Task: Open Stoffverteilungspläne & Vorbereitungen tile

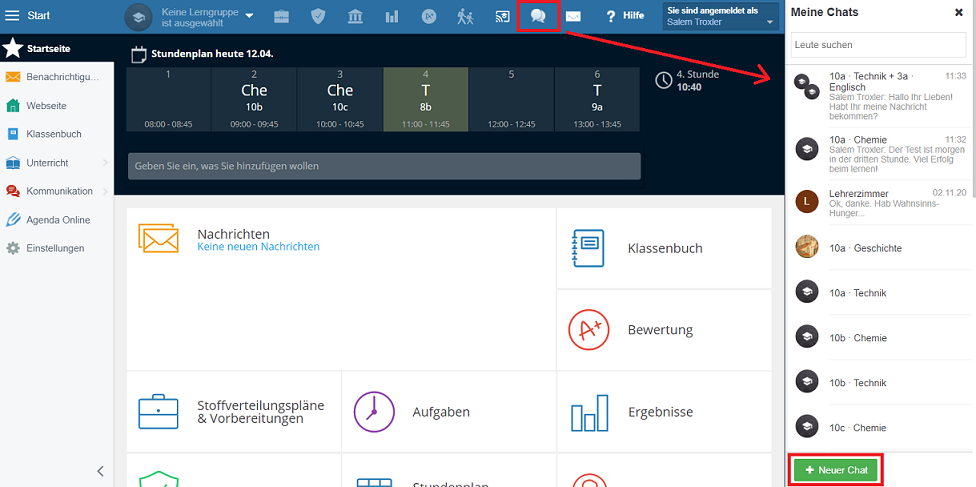Action: tap(234, 412)
